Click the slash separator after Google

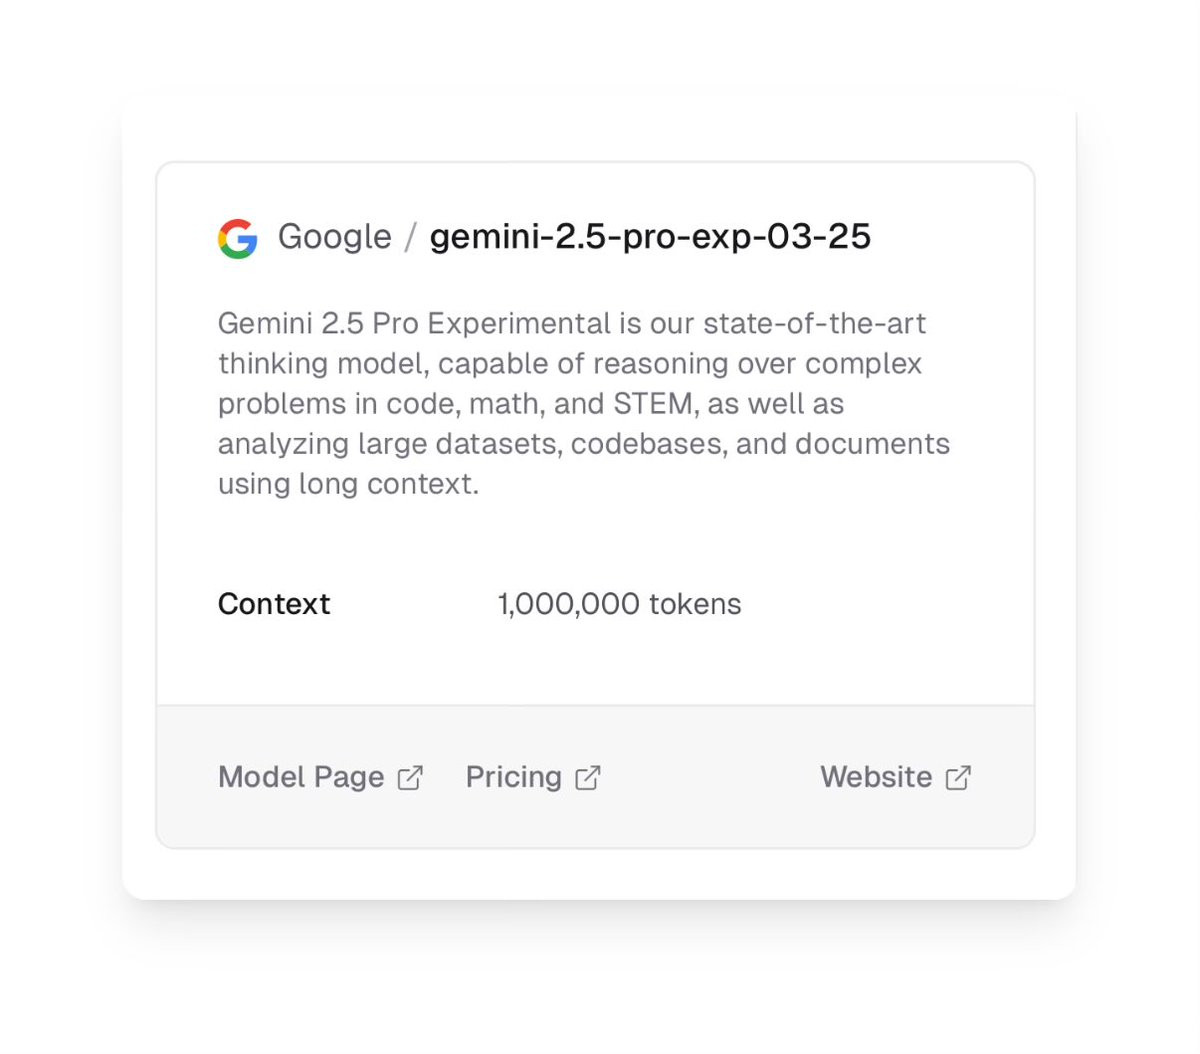point(410,238)
